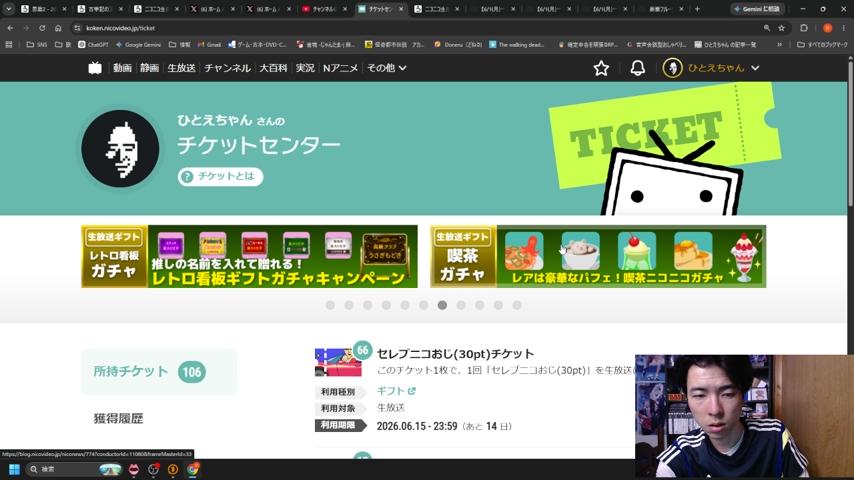This screenshot has width=854, height=480.
Task: Open the favorites star icon in Niconico header
Action: point(601,68)
